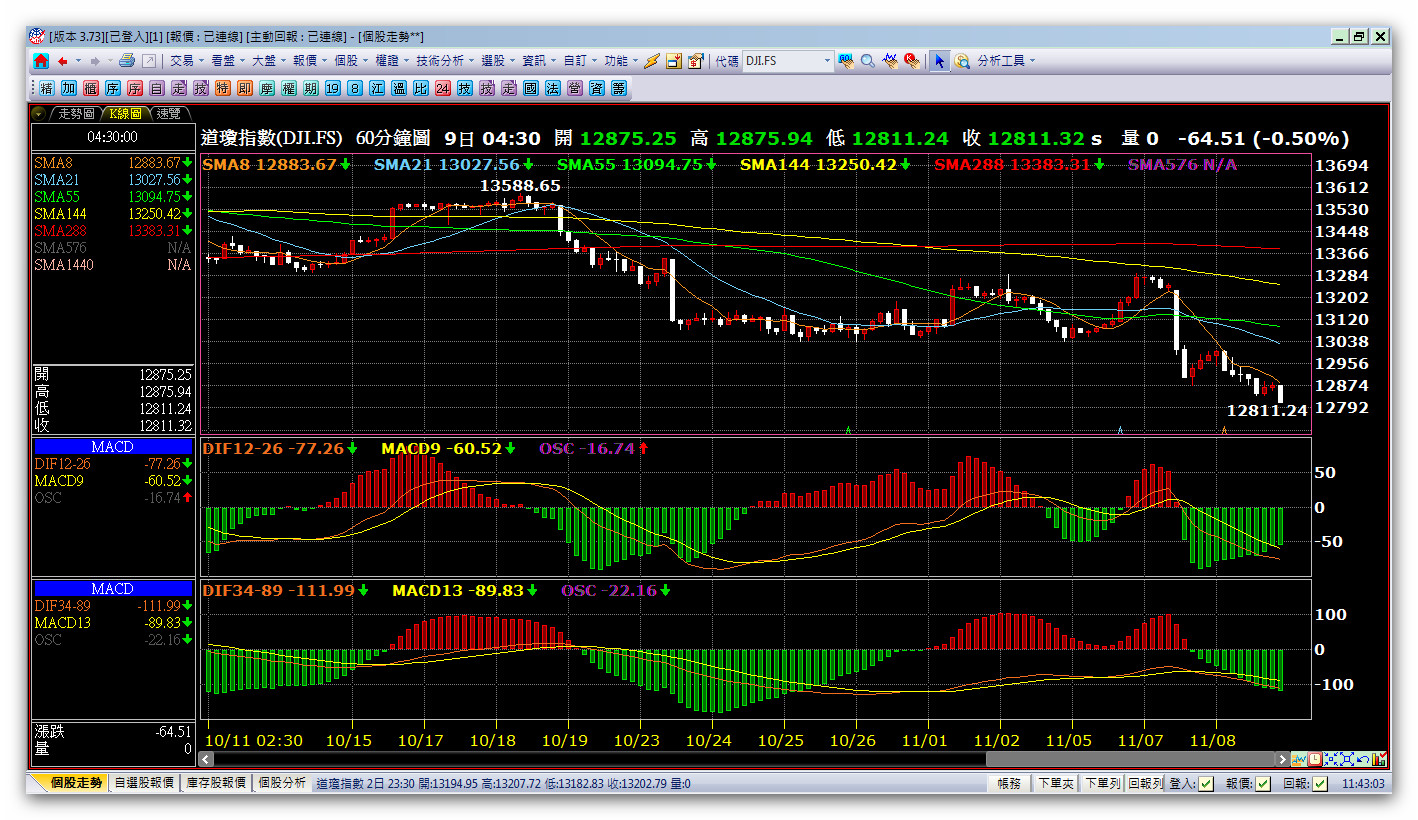Click the orange 即 shortcut icon
The height and width of the screenshot is (820, 1418).
[244, 88]
